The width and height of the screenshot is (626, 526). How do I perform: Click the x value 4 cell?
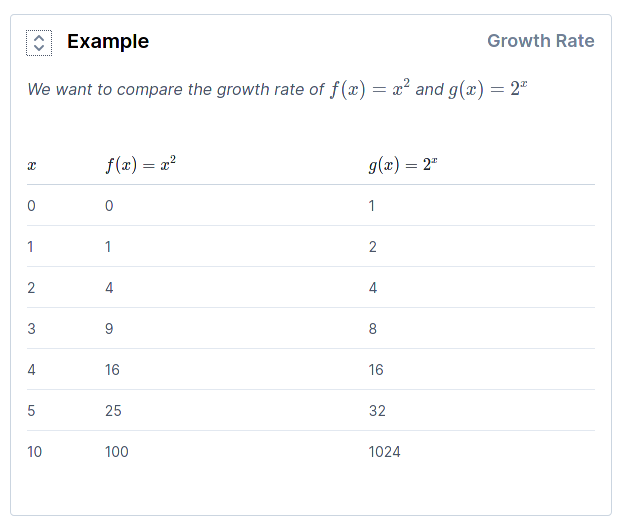(31, 370)
